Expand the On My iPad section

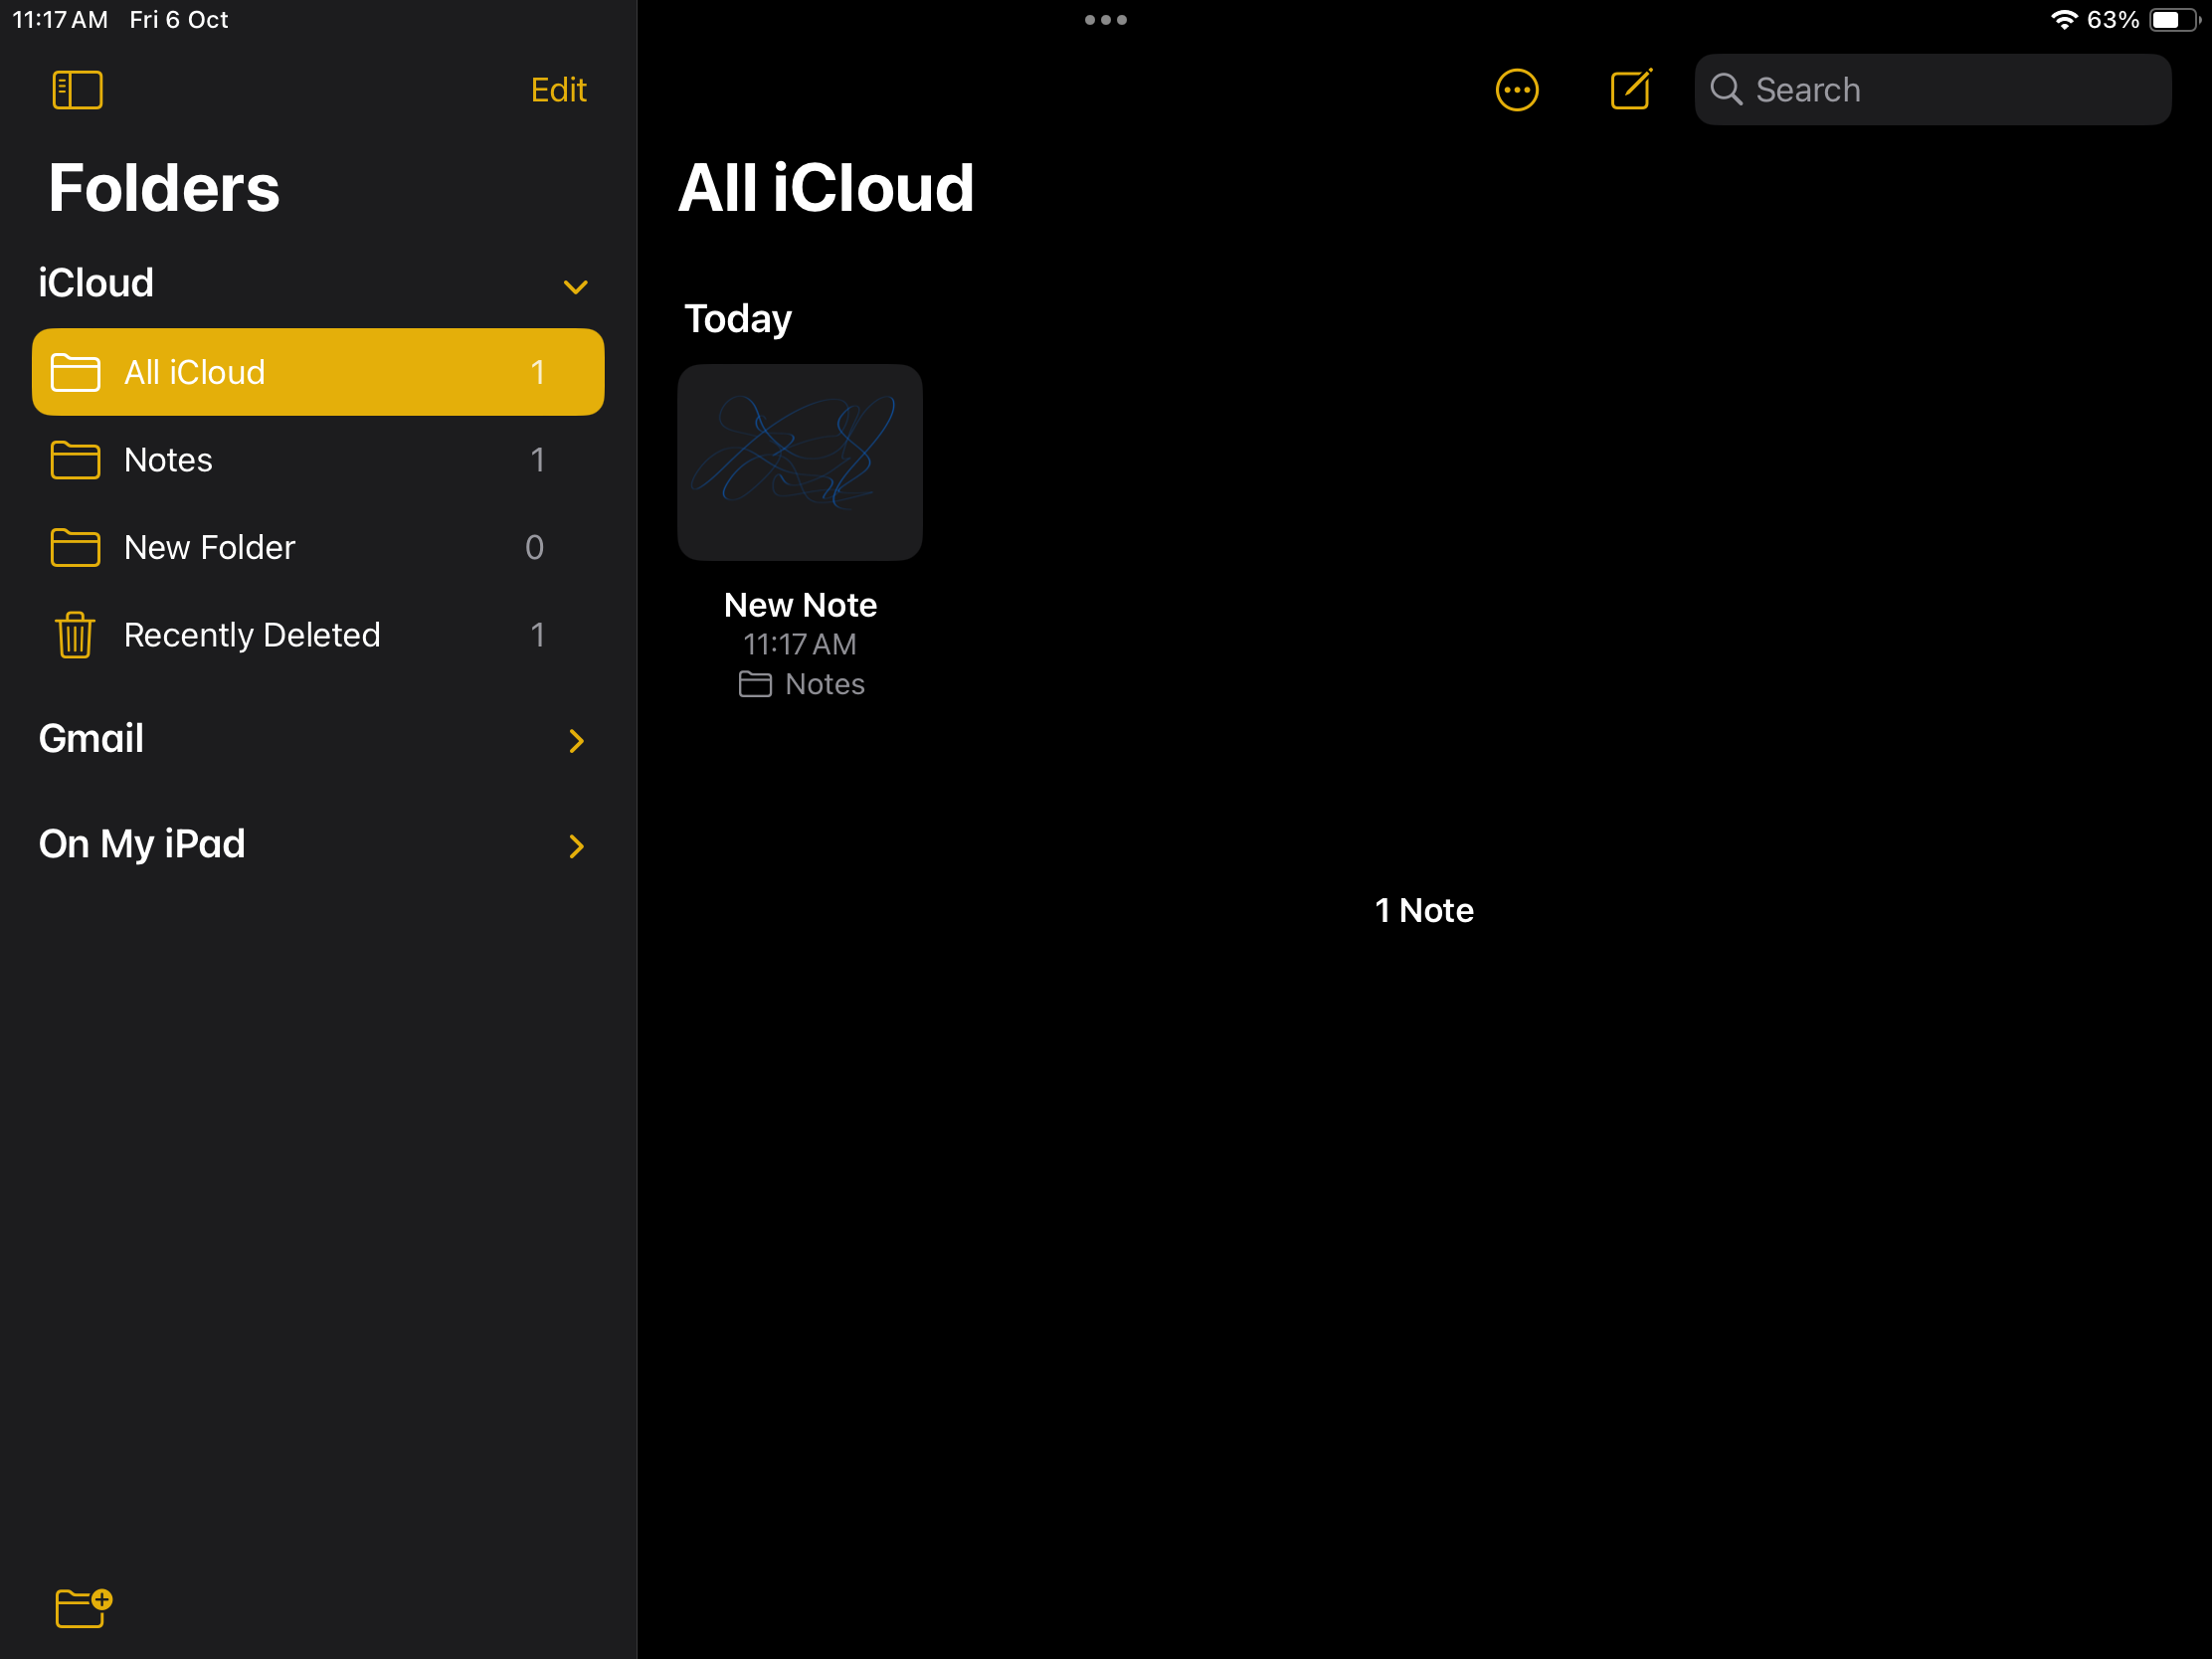[576, 846]
